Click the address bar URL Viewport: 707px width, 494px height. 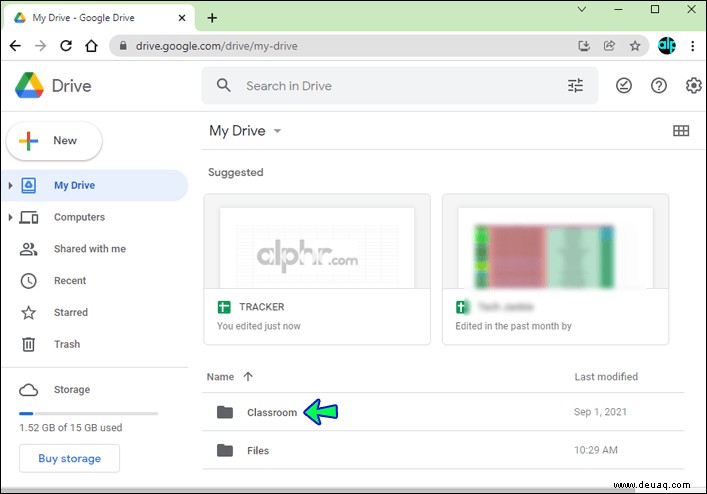tap(216, 46)
